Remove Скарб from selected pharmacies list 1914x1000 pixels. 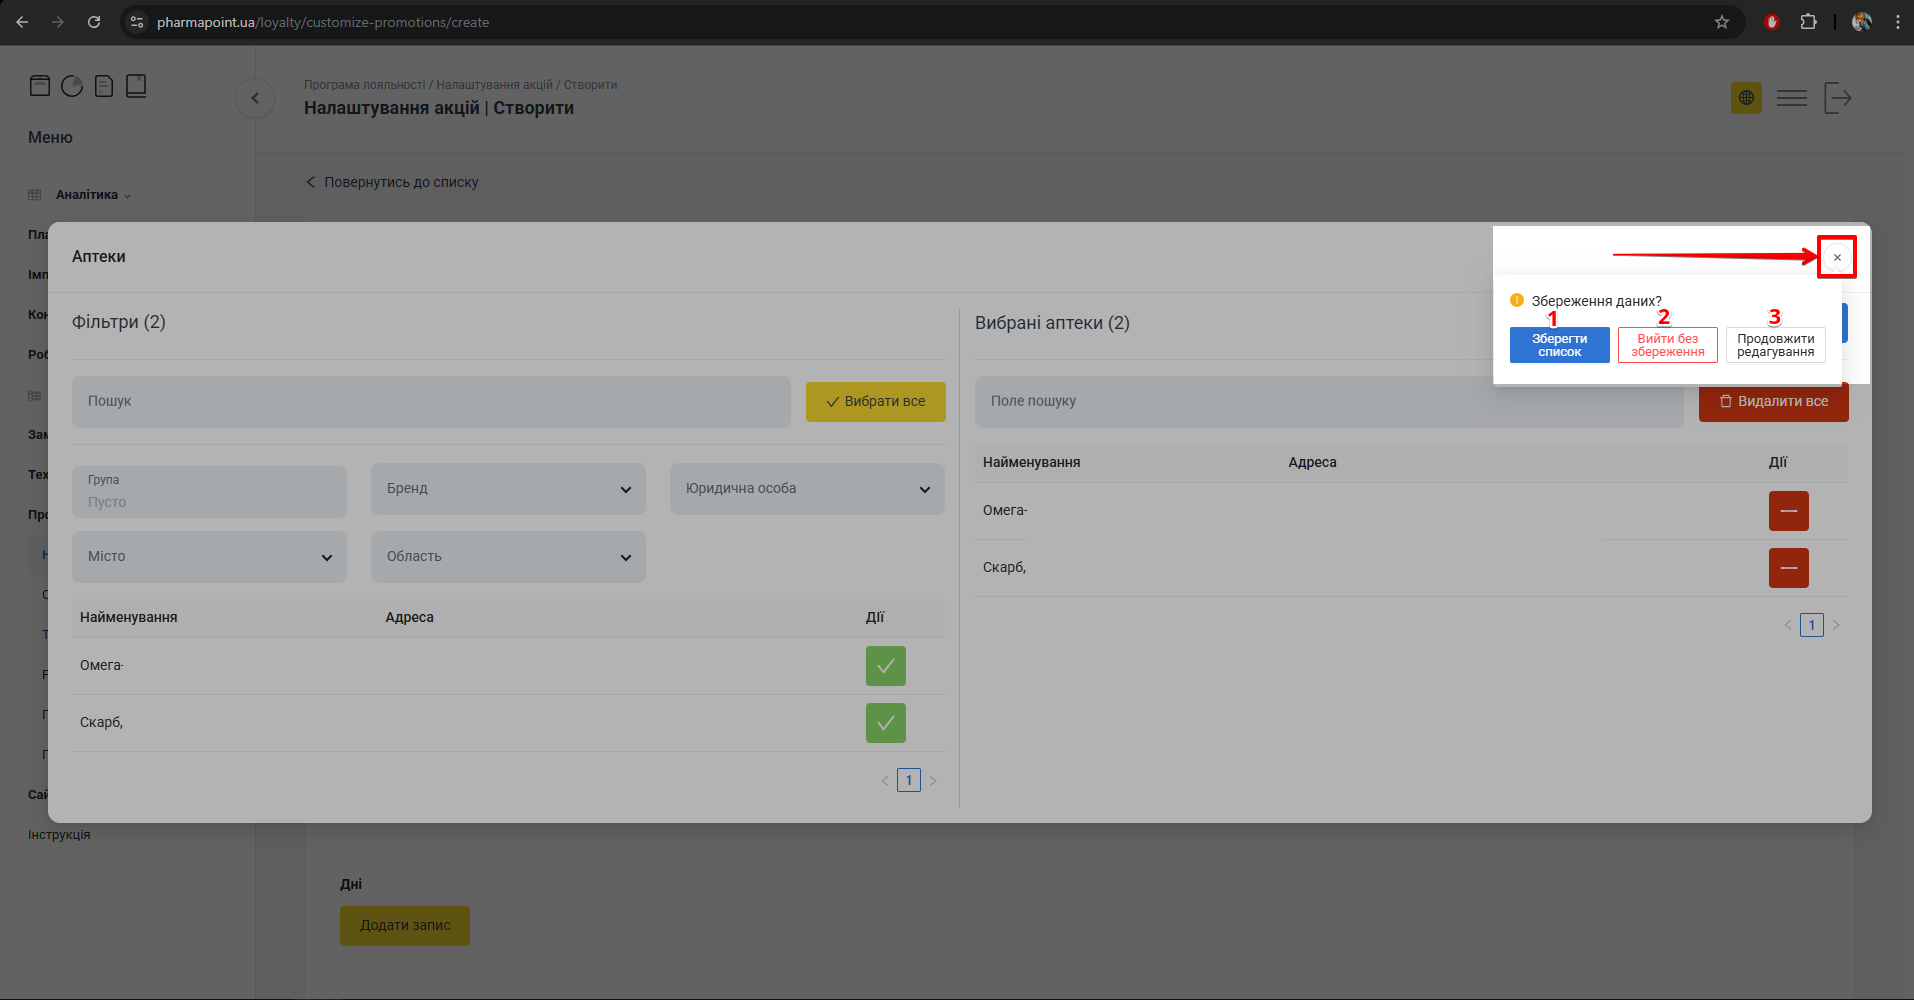1788,568
